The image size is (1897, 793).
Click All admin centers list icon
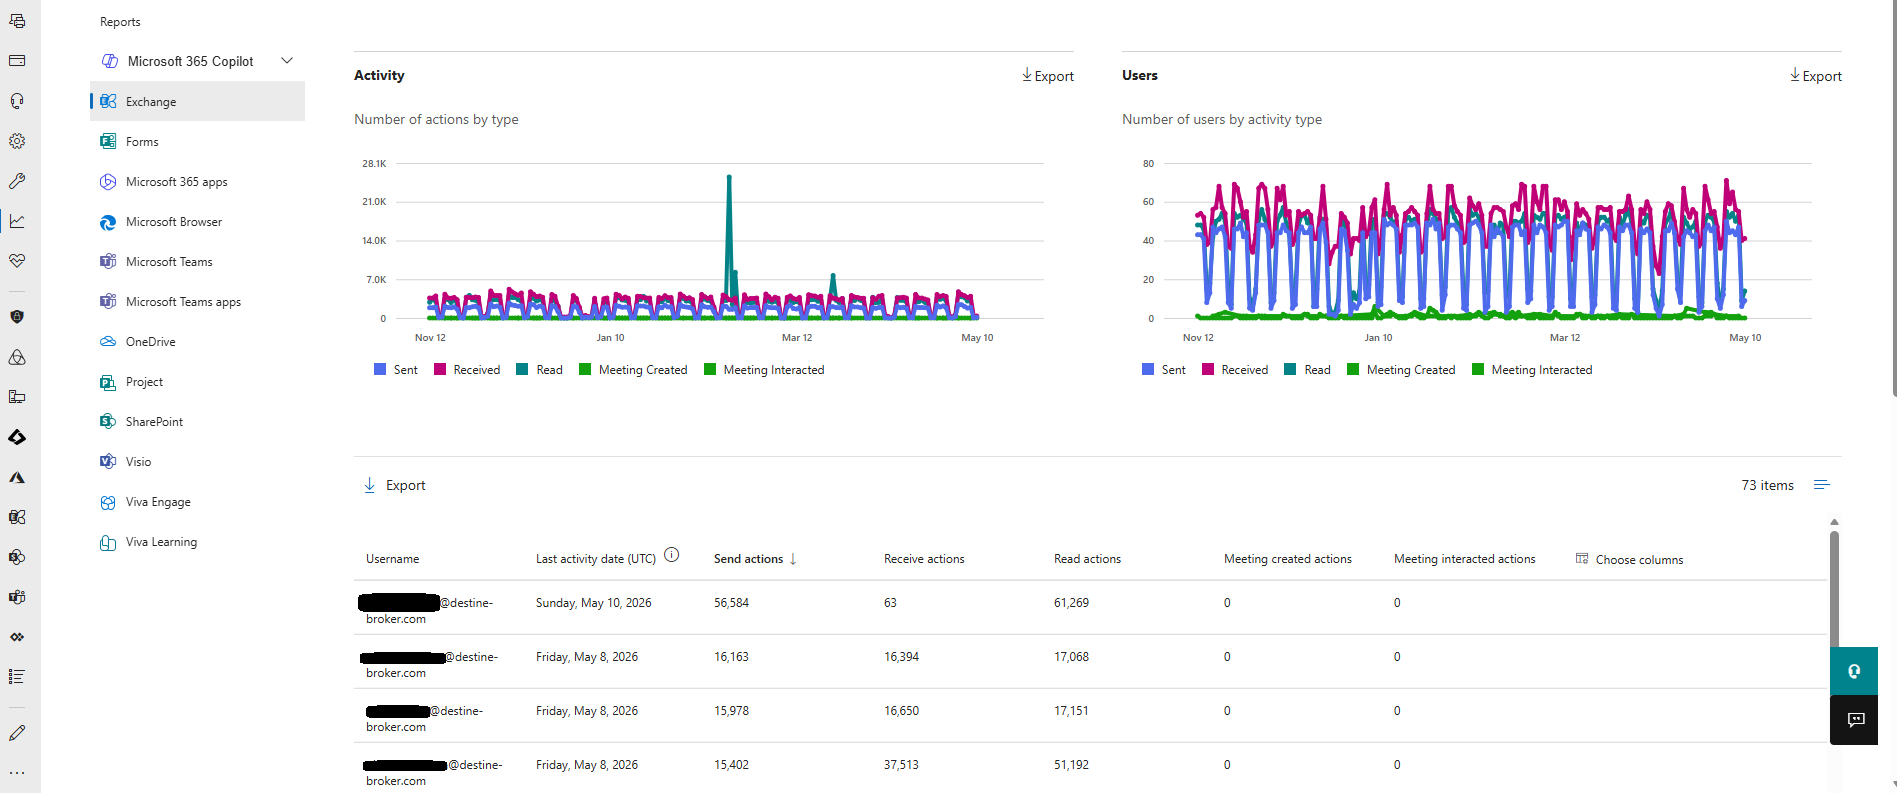point(17,677)
